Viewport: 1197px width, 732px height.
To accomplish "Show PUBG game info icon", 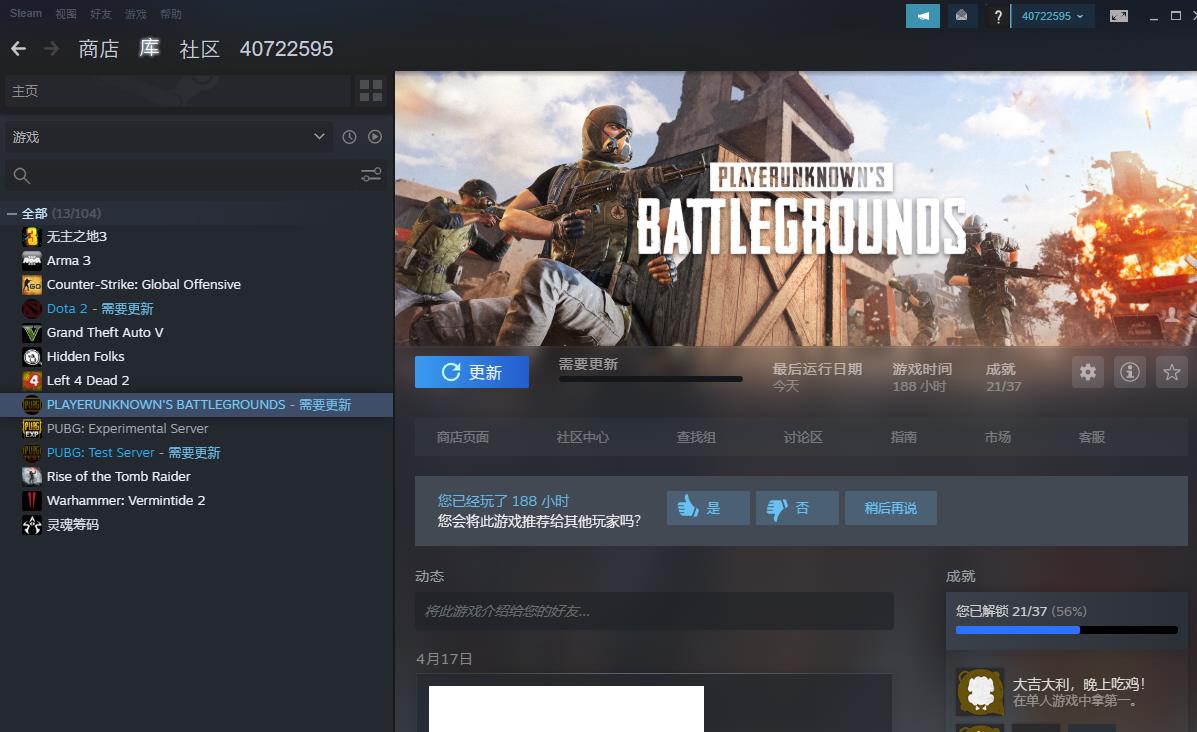I will tap(1130, 372).
